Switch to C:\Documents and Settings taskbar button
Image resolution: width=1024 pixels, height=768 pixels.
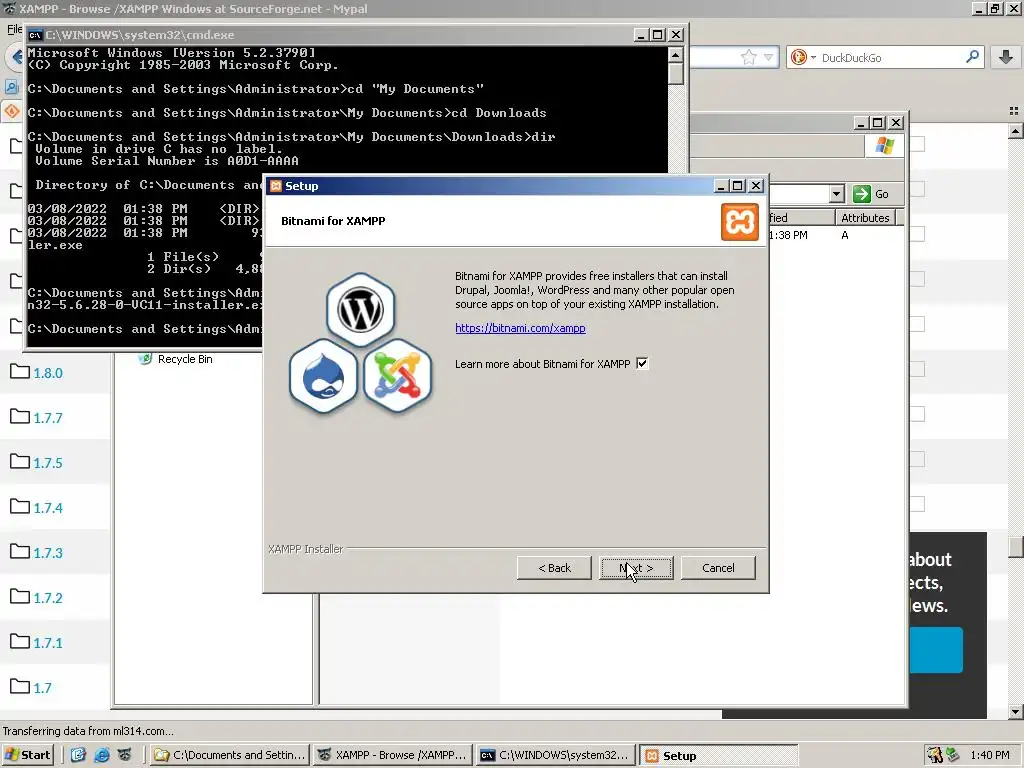pos(229,755)
